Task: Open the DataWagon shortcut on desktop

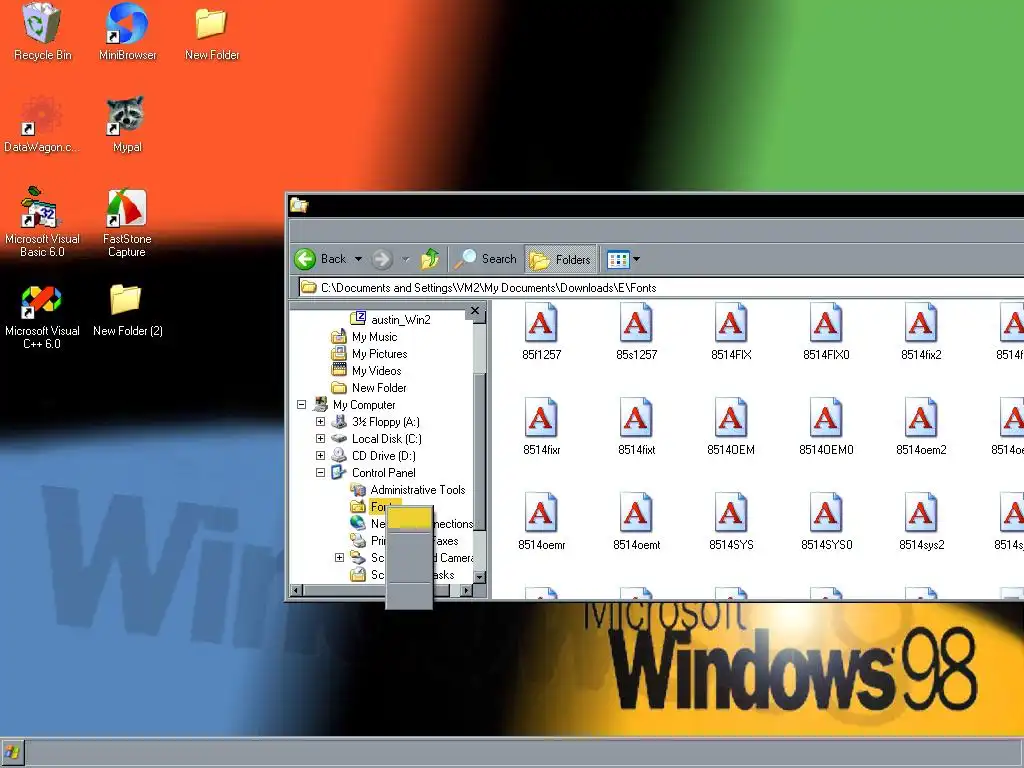Action: click(x=42, y=124)
